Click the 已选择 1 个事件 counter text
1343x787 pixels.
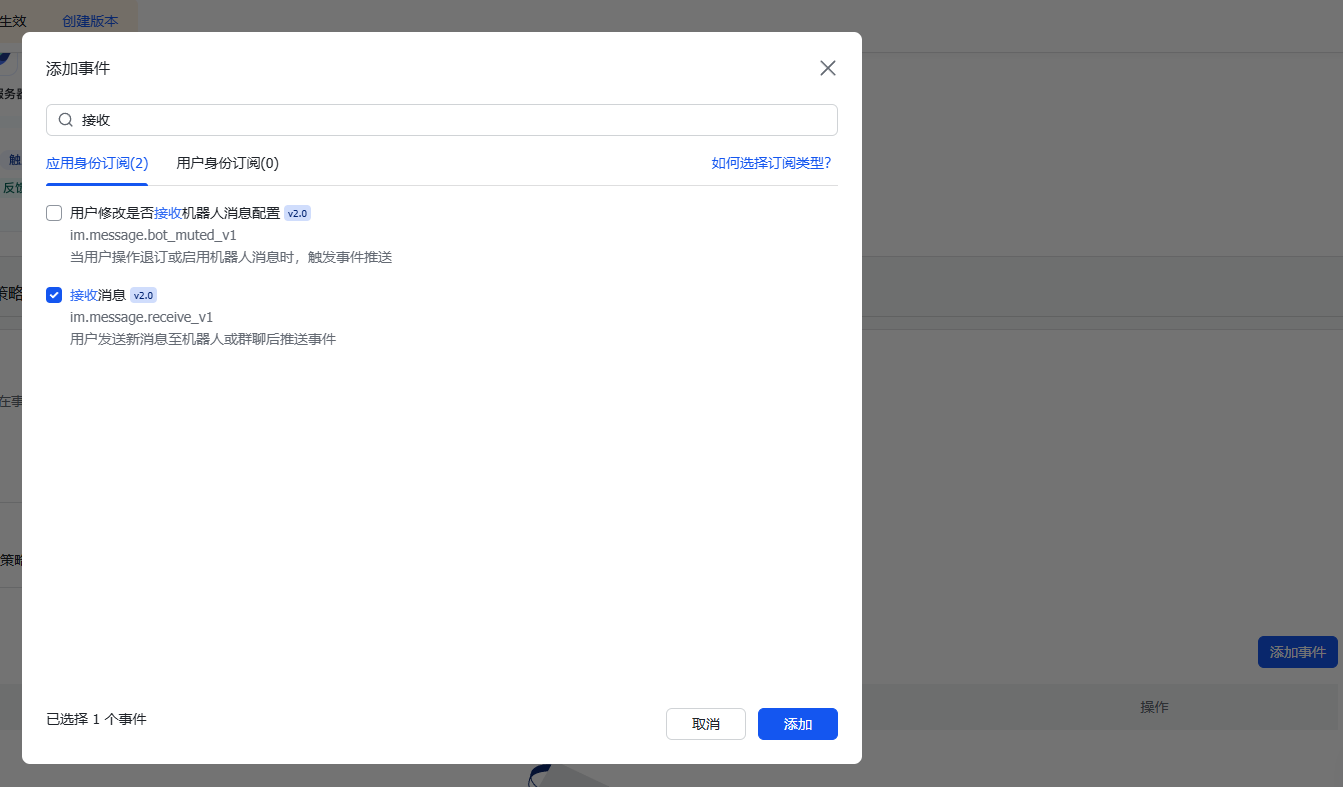pos(96,719)
